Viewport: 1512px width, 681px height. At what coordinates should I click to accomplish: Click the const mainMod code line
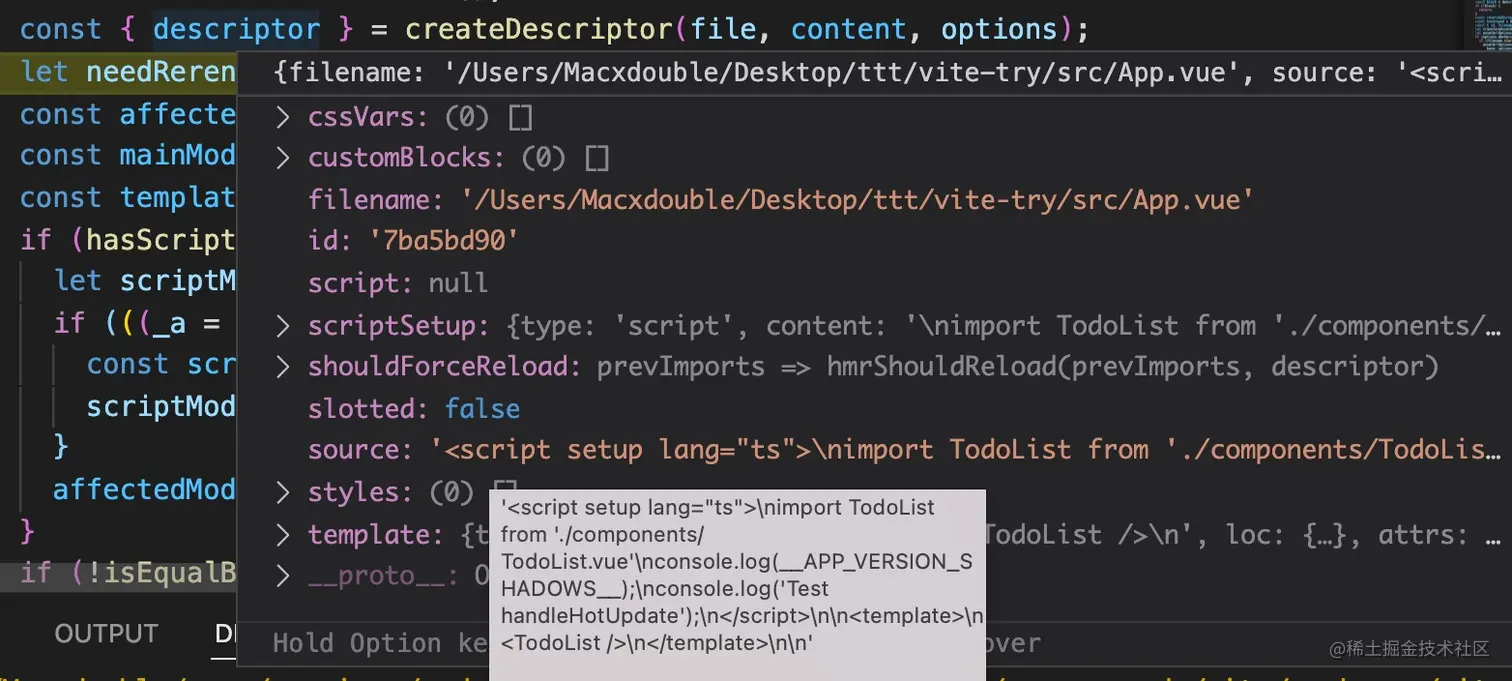pos(127,155)
